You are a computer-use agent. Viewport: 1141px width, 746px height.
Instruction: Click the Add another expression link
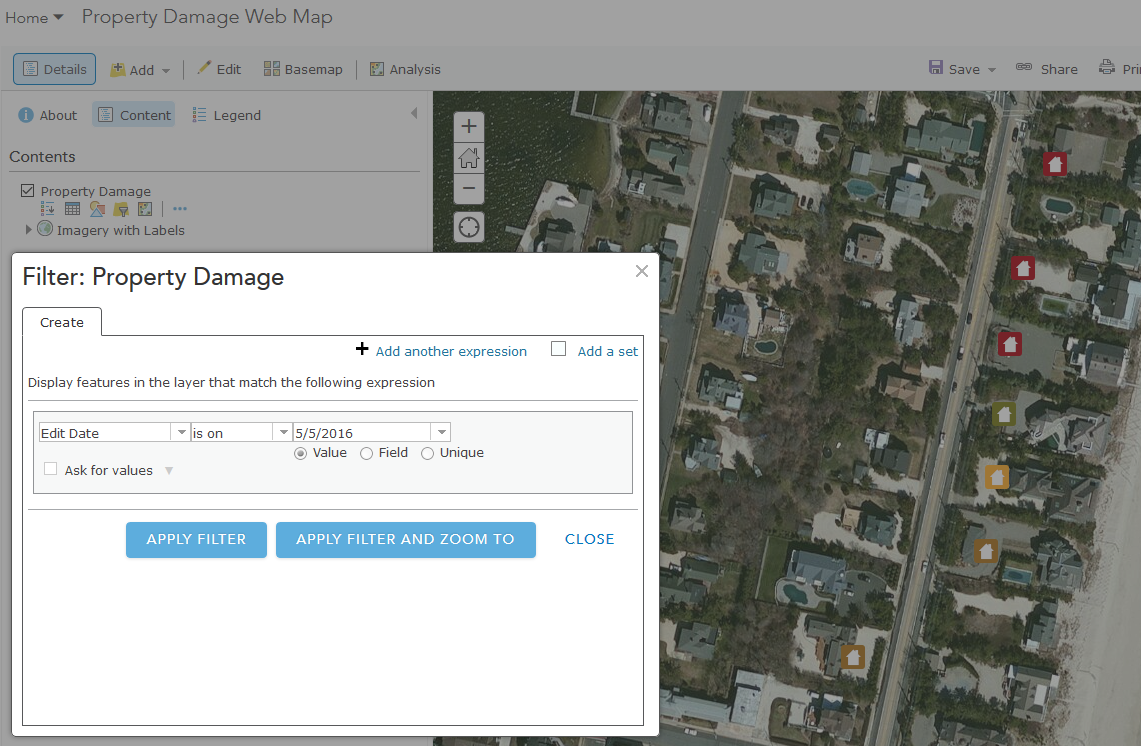coord(451,351)
